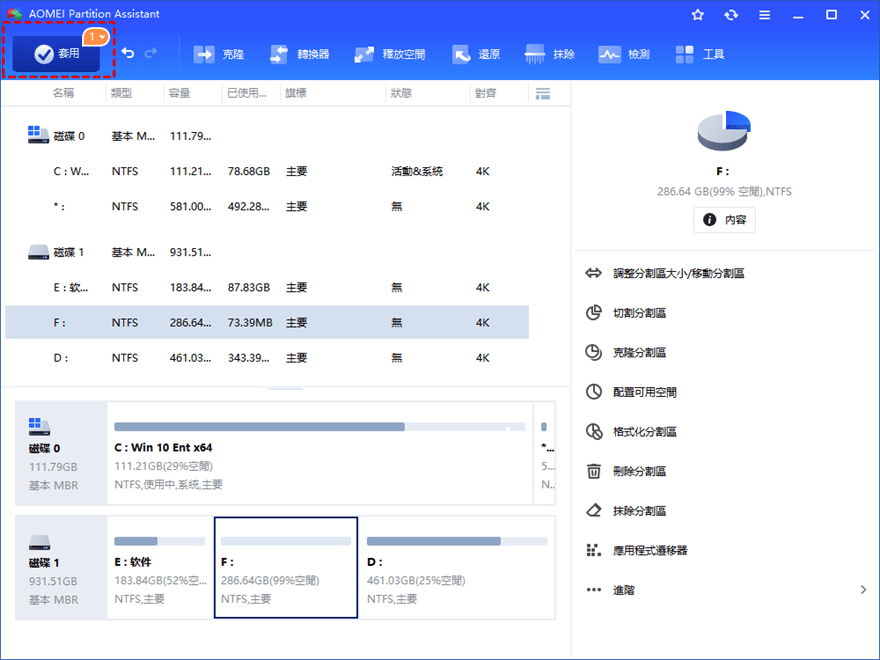Choose 克隆分割區 clone partition option
Viewport: 880px width, 660px height.
[625, 352]
